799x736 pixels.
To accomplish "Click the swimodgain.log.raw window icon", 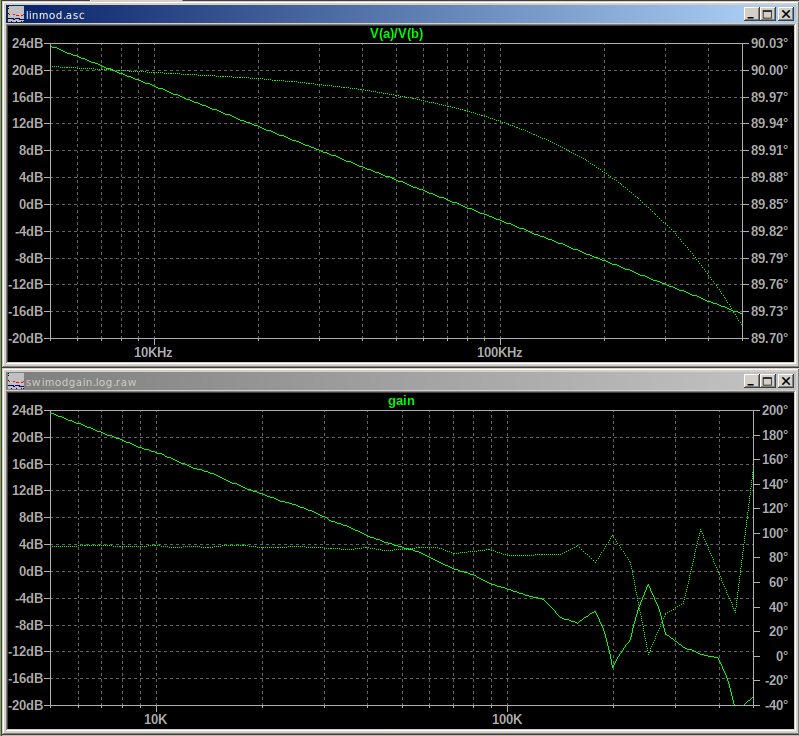I will tap(16, 381).
